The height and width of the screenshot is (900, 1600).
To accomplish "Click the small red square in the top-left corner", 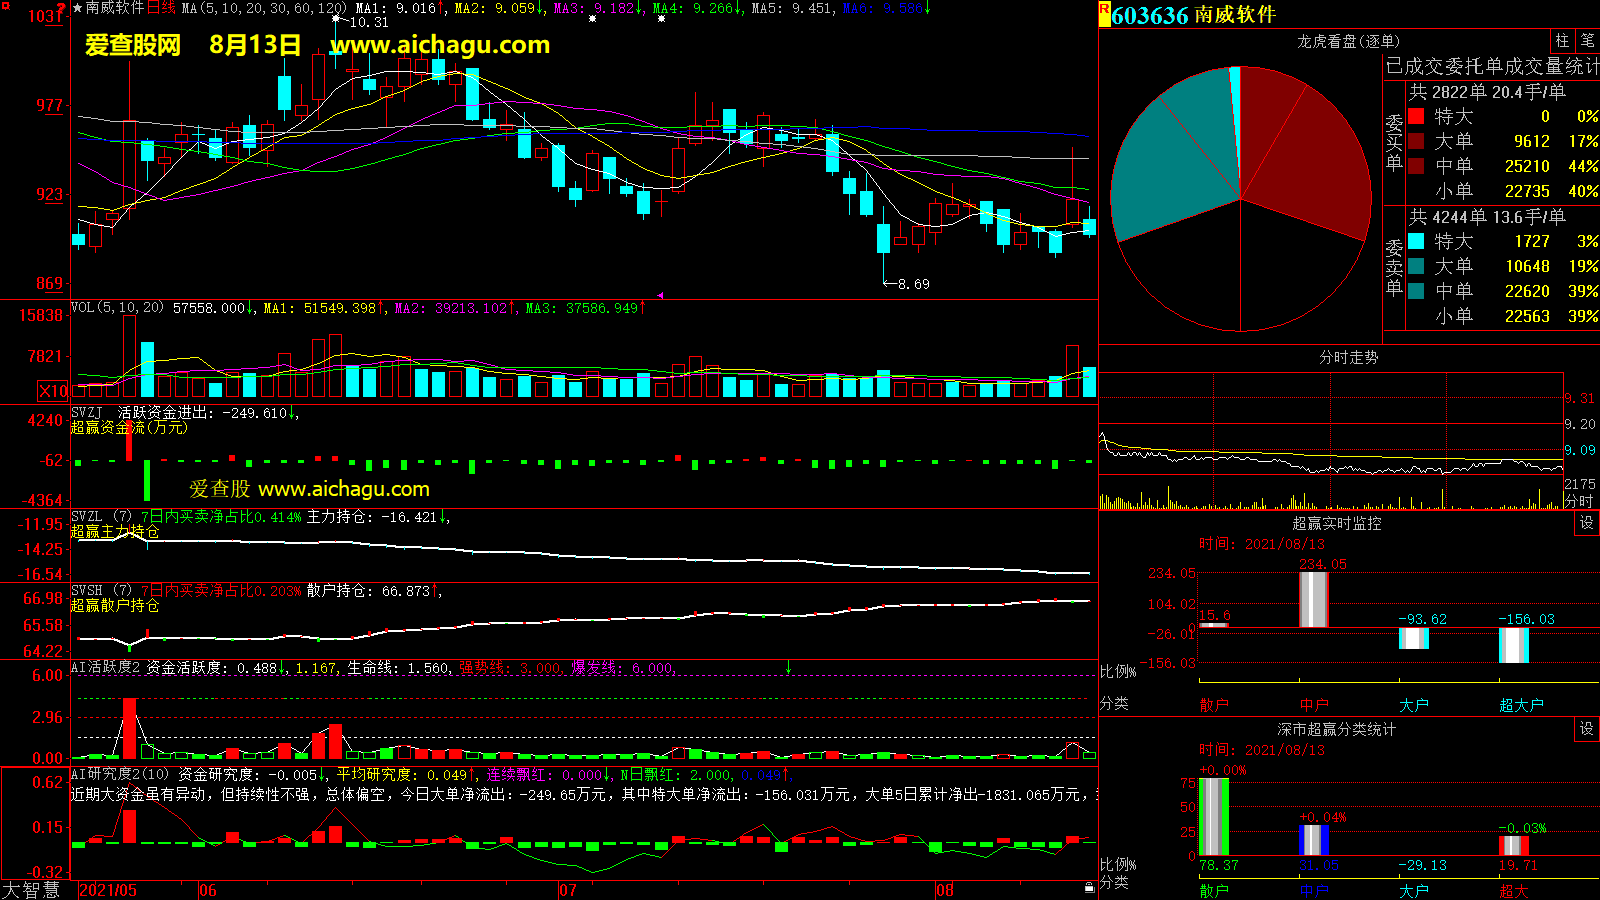I will click(x=5, y=6).
